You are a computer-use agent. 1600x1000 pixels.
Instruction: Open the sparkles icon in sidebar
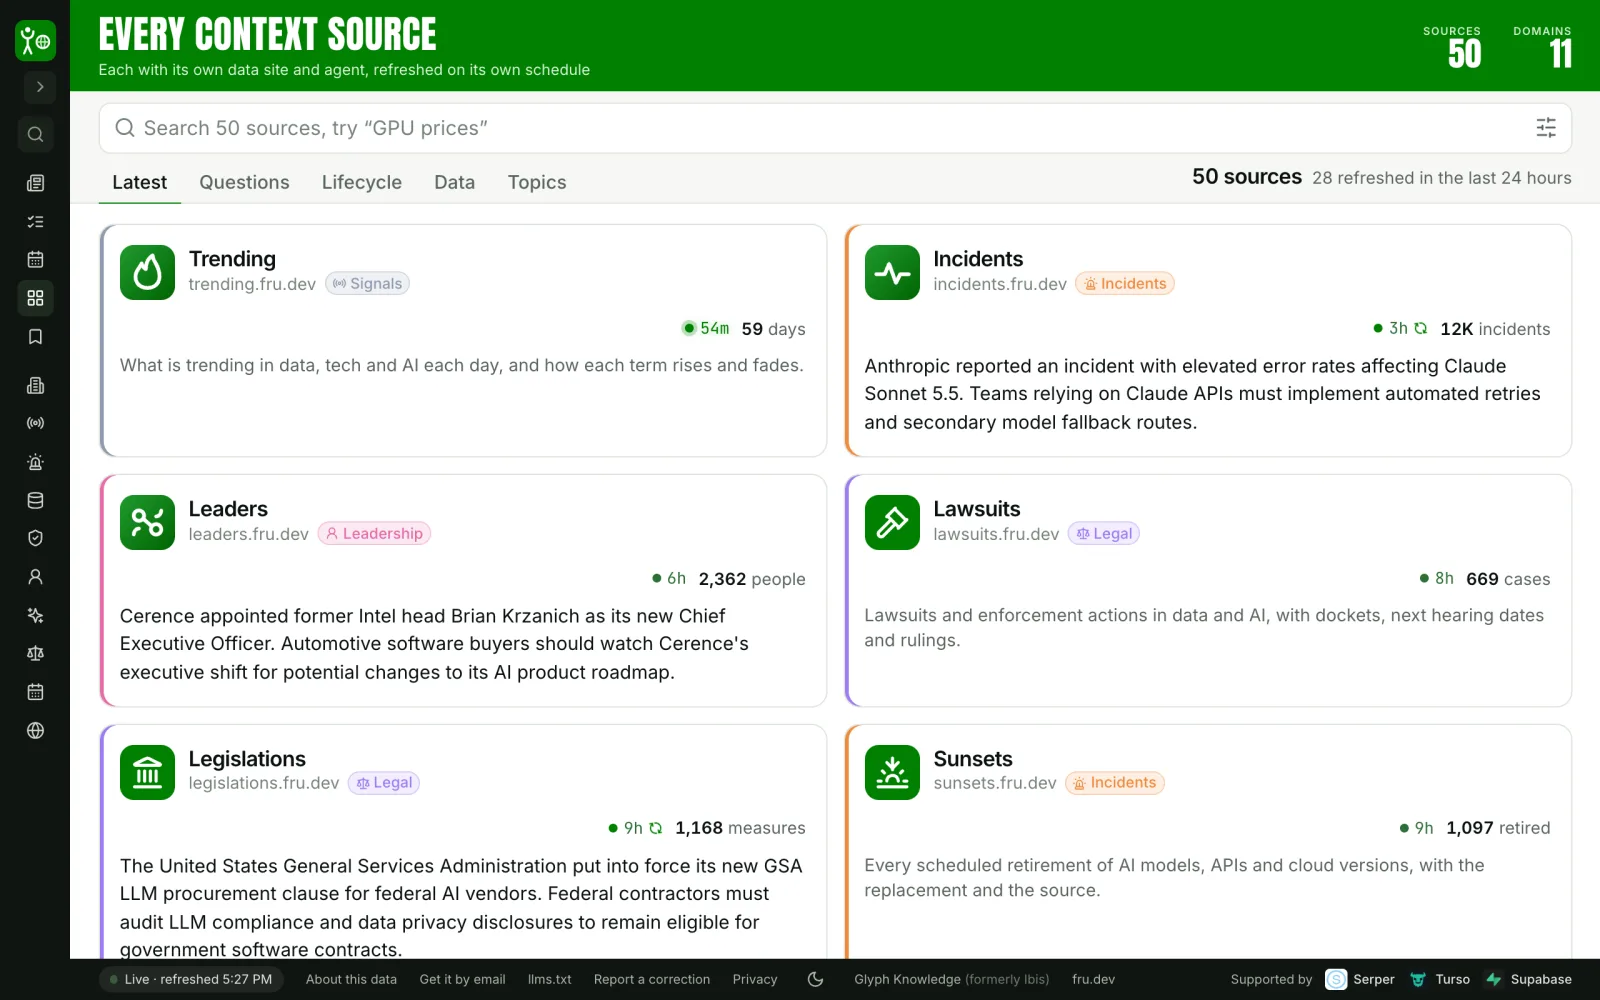tap(35, 615)
